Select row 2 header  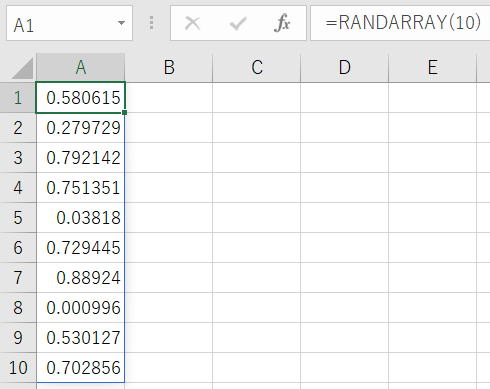(x=18, y=128)
